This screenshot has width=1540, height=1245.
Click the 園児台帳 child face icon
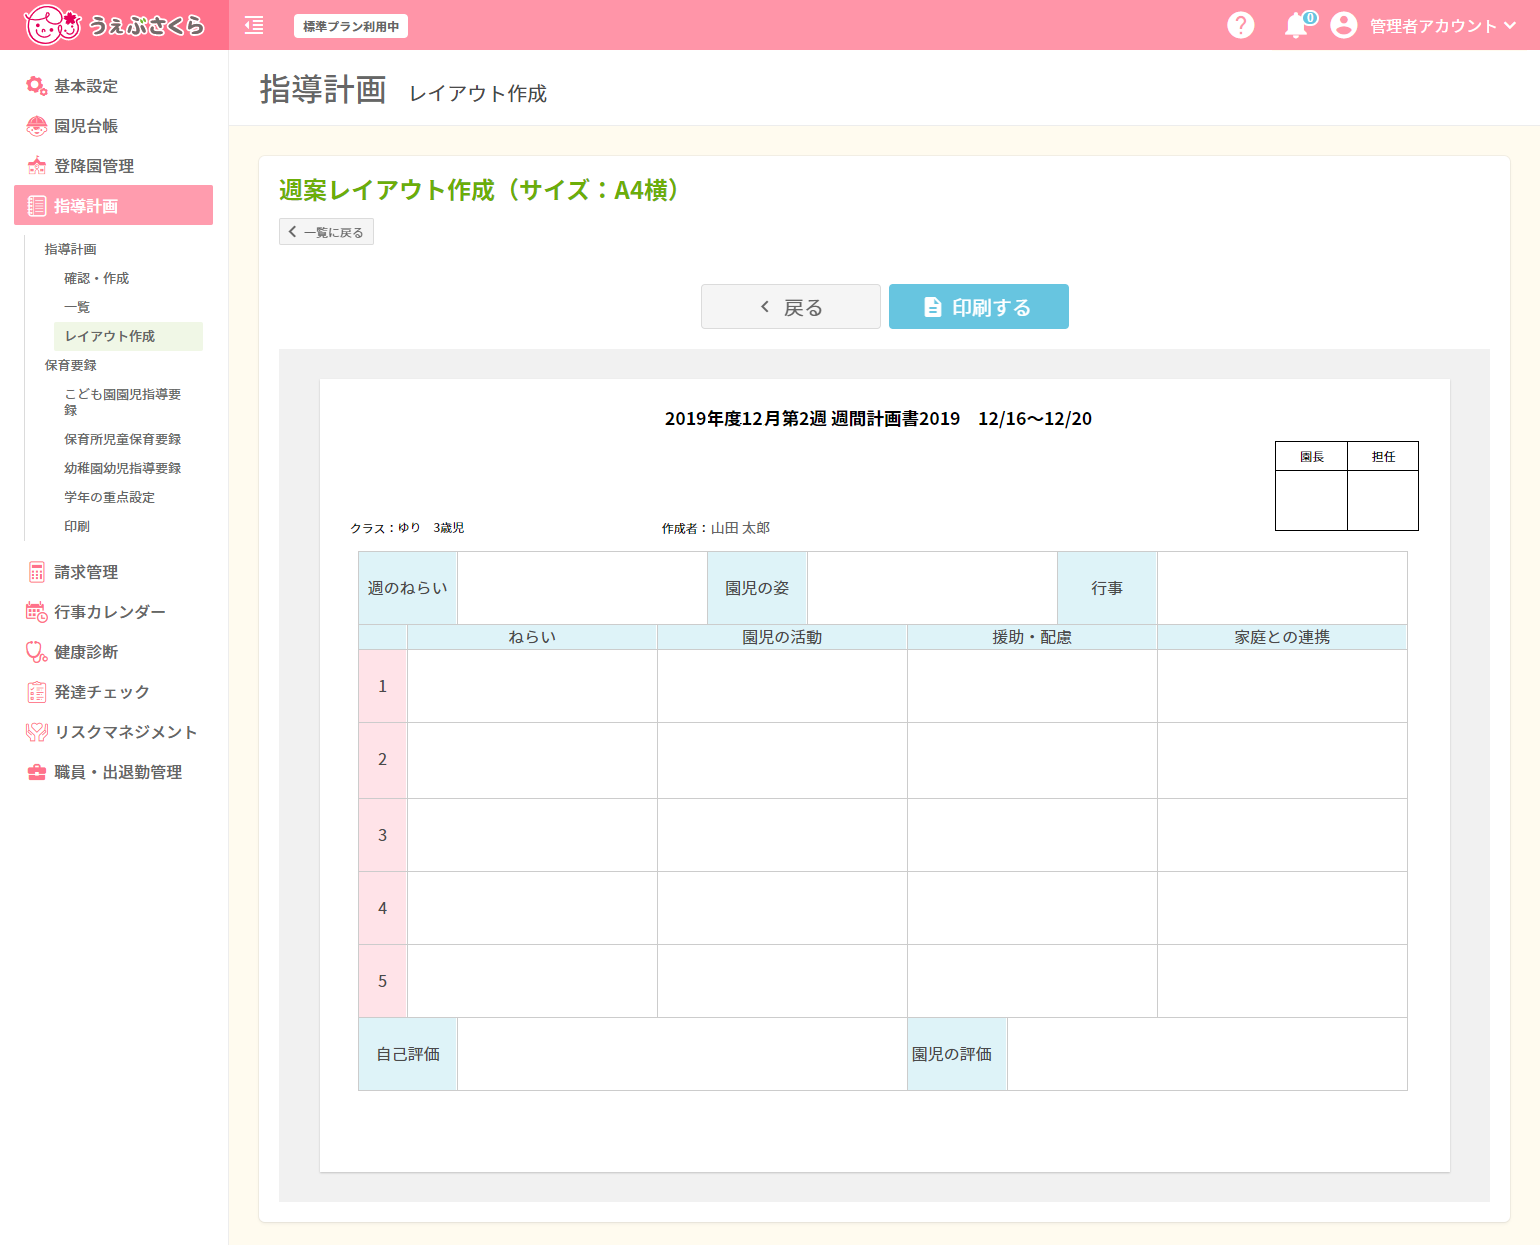(x=37, y=126)
